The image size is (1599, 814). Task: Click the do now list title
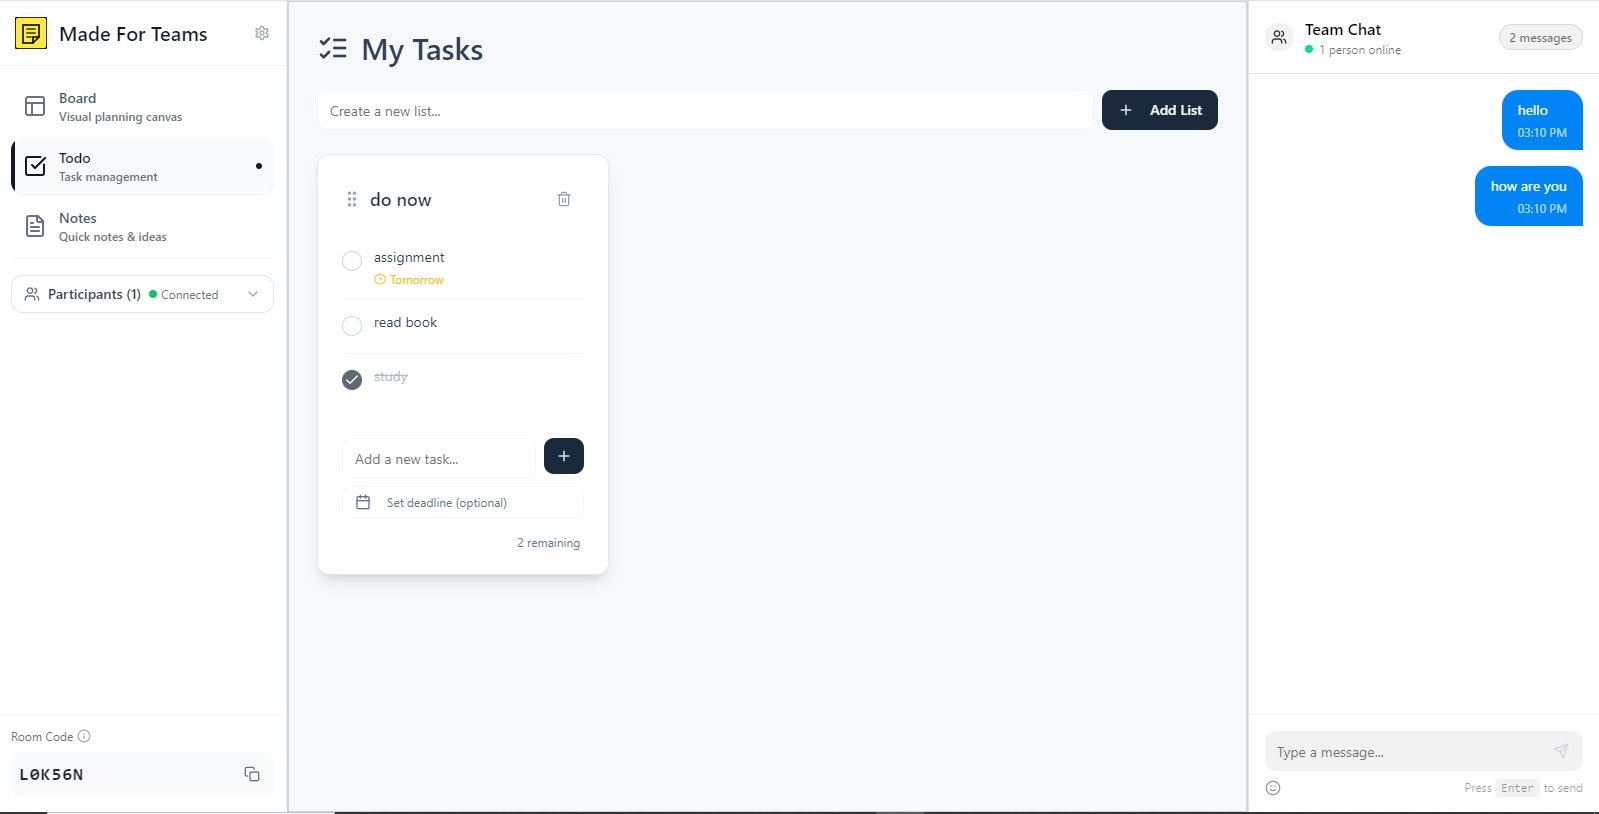pyautogui.click(x=401, y=200)
